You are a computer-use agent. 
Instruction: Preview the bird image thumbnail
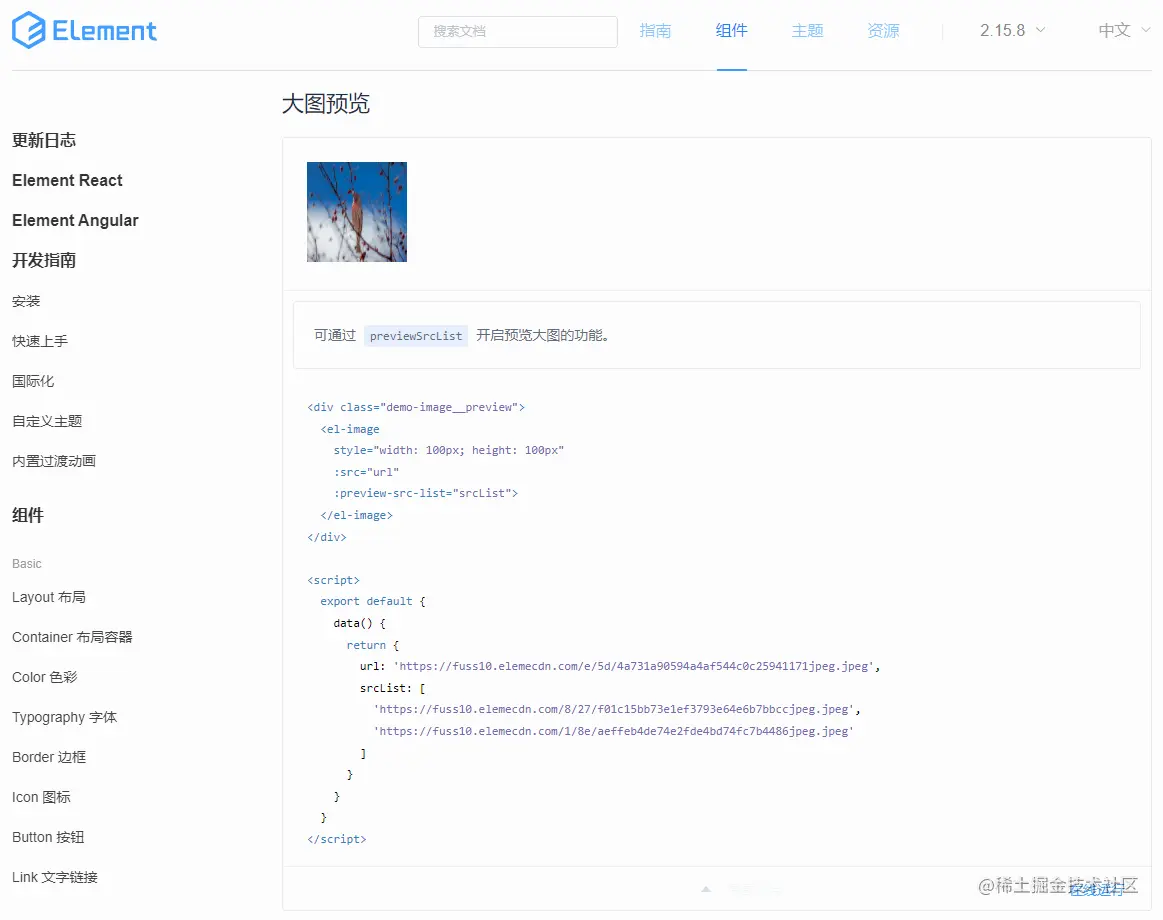click(x=357, y=212)
